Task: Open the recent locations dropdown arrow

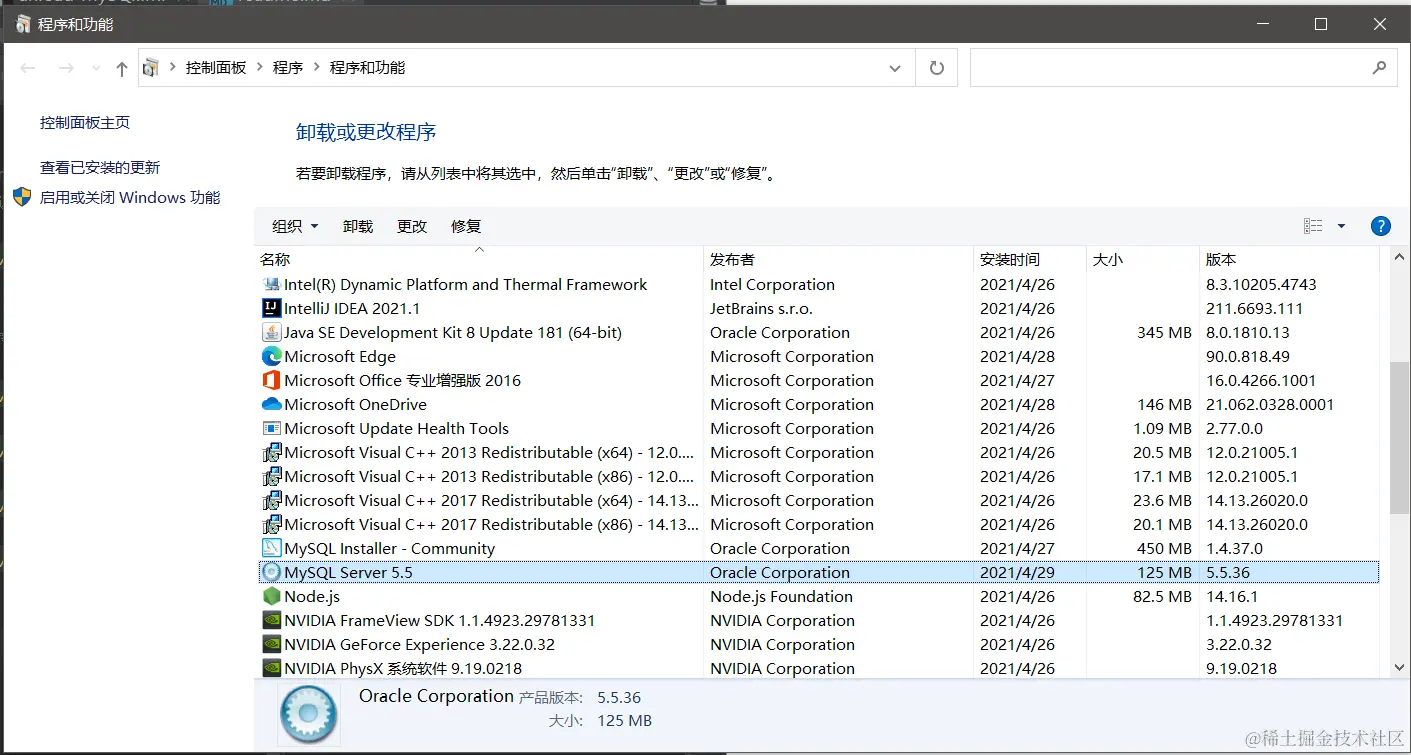Action: (x=96, y=68)
